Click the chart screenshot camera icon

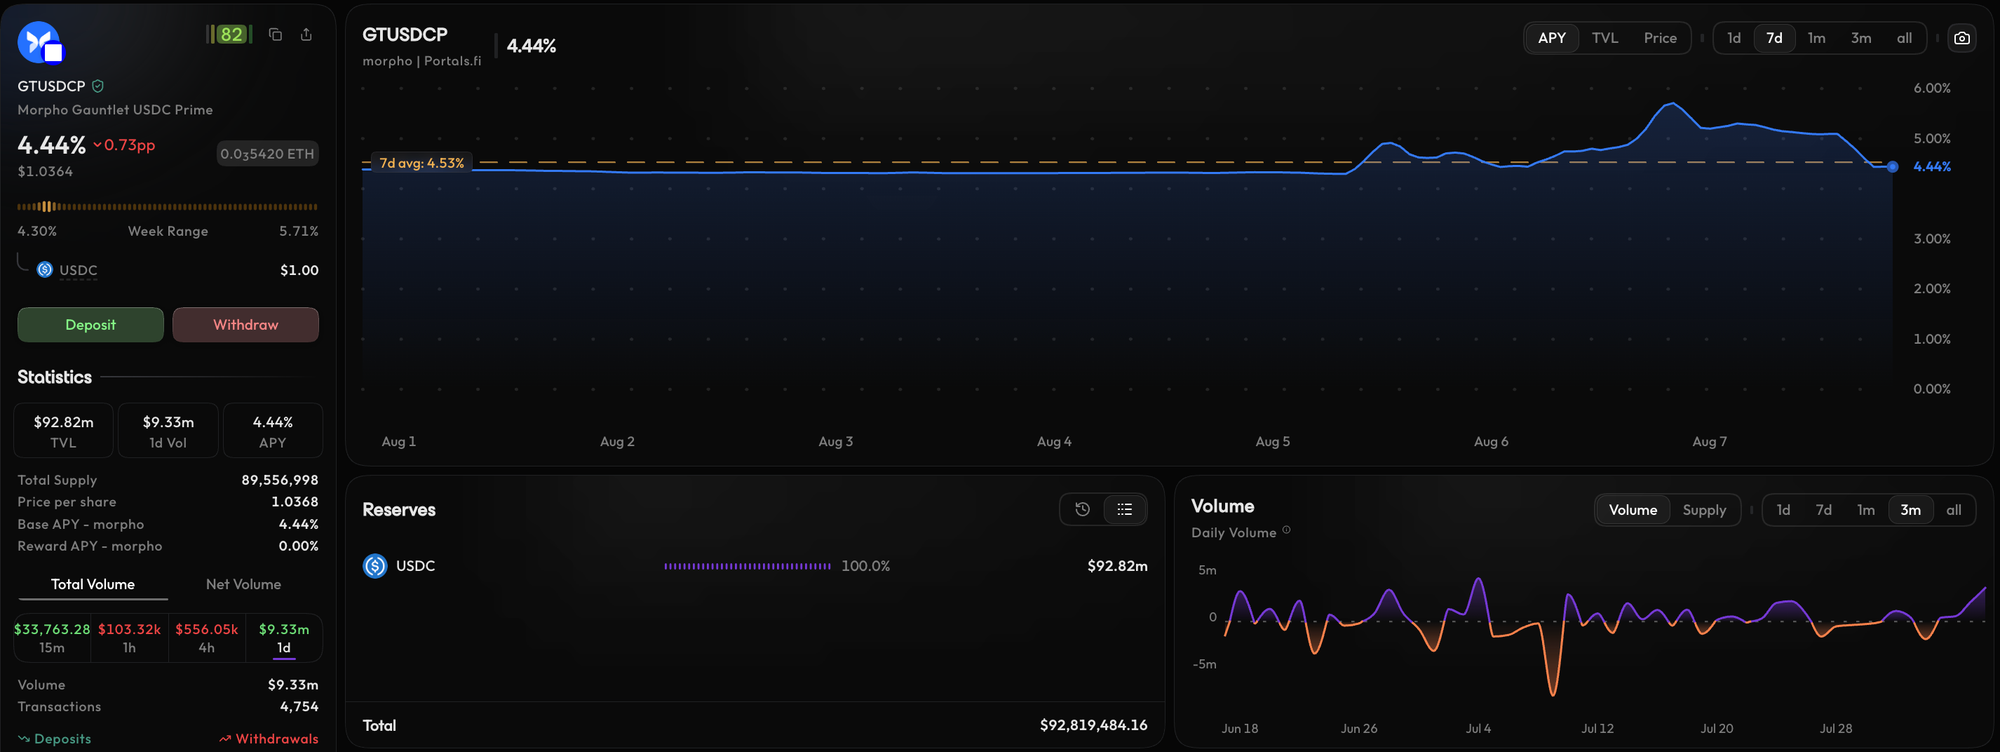[1962, 38]
